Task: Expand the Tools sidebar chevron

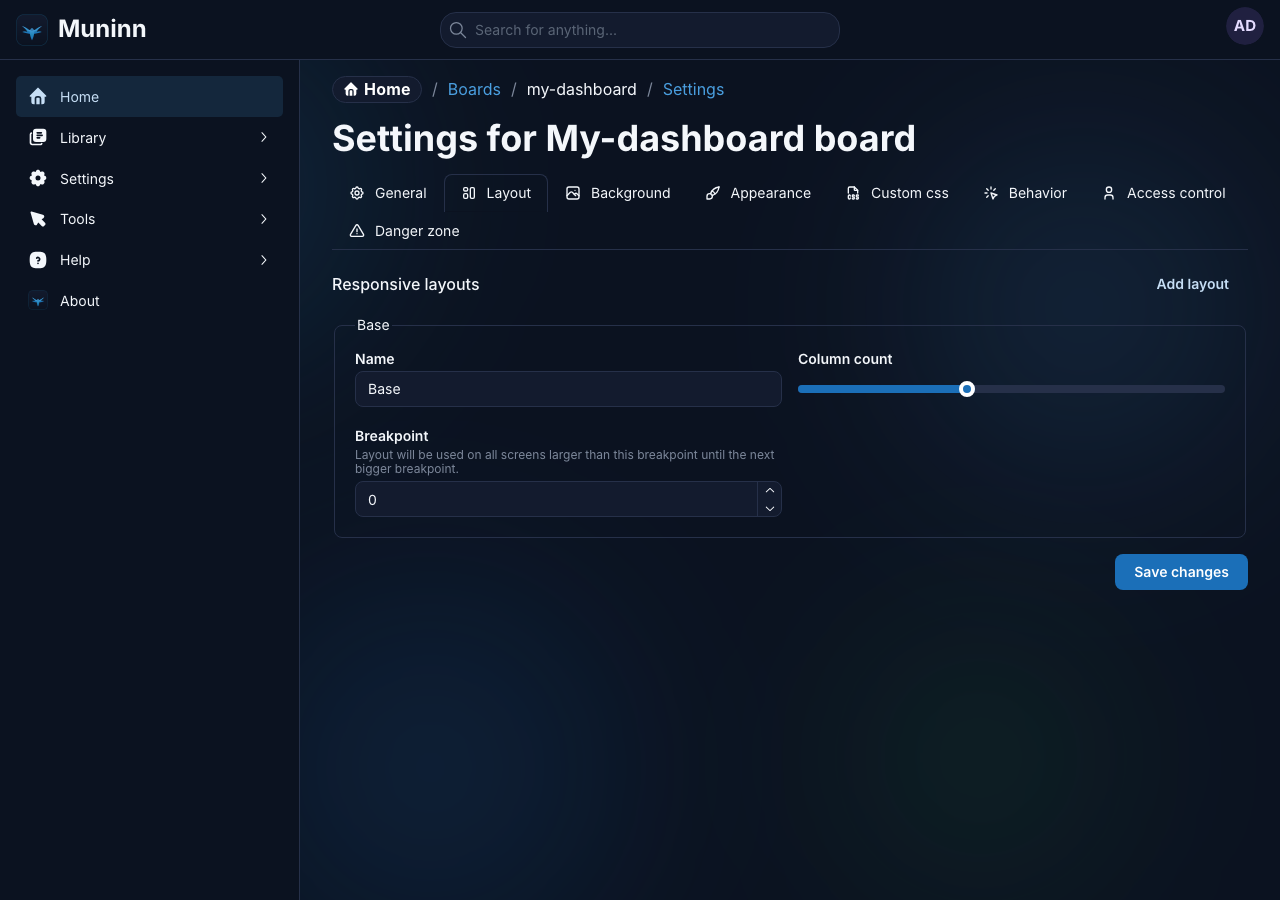Action: 264,219
